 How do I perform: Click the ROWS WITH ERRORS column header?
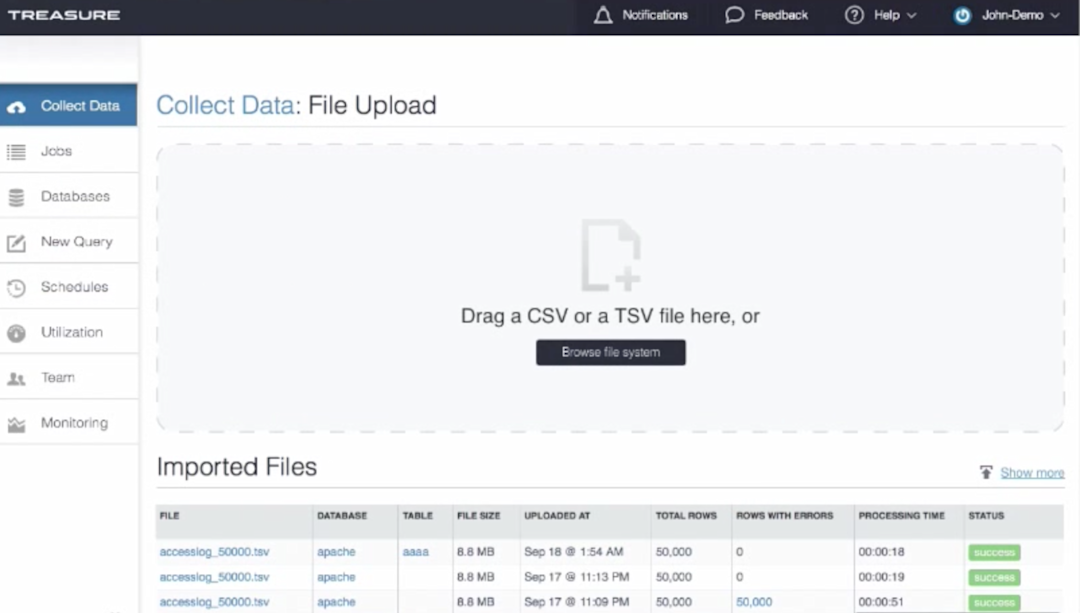pyautogui.click(x=785, y=516)
